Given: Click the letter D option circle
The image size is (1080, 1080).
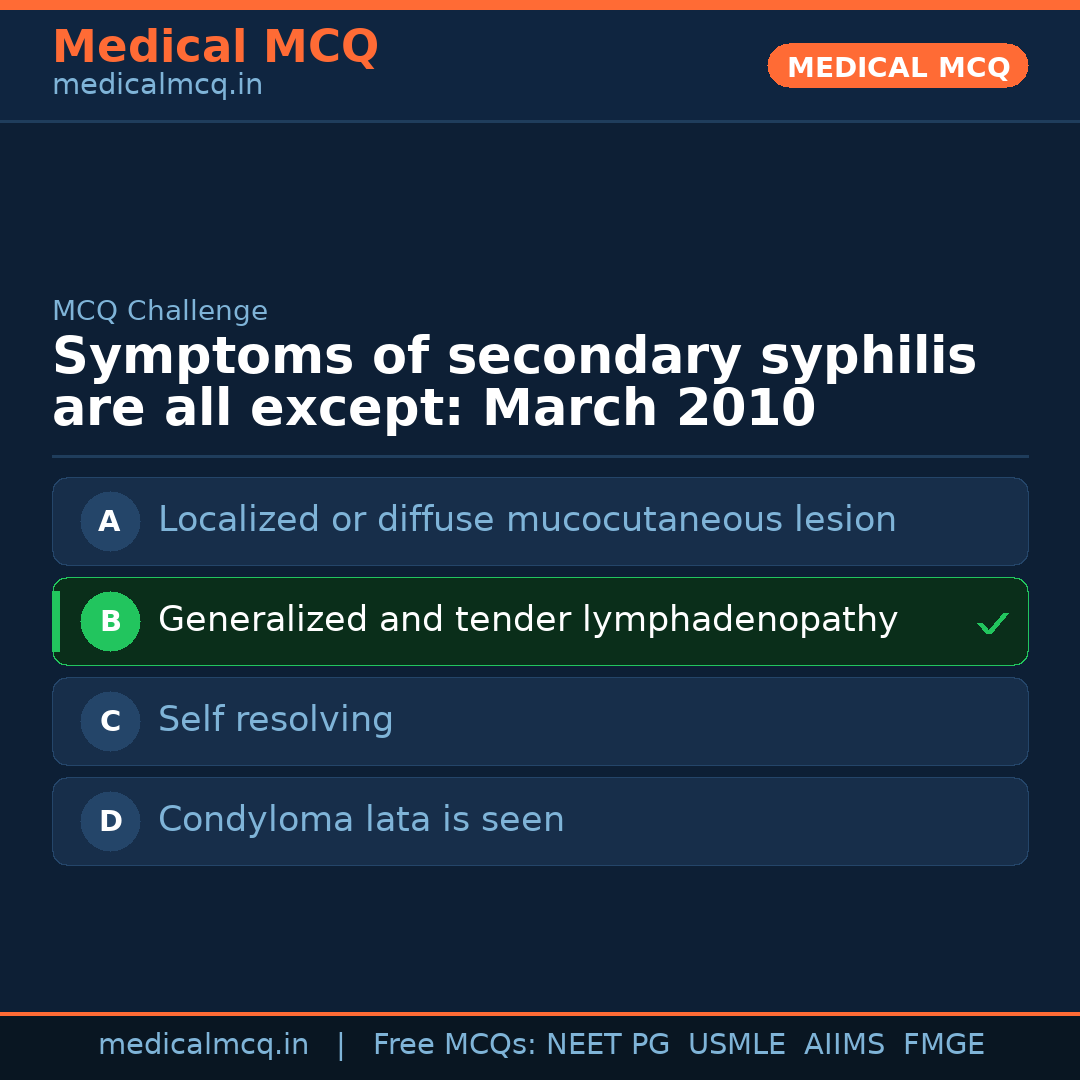Looking at the screenshot, I should click(x=110, y=821).
